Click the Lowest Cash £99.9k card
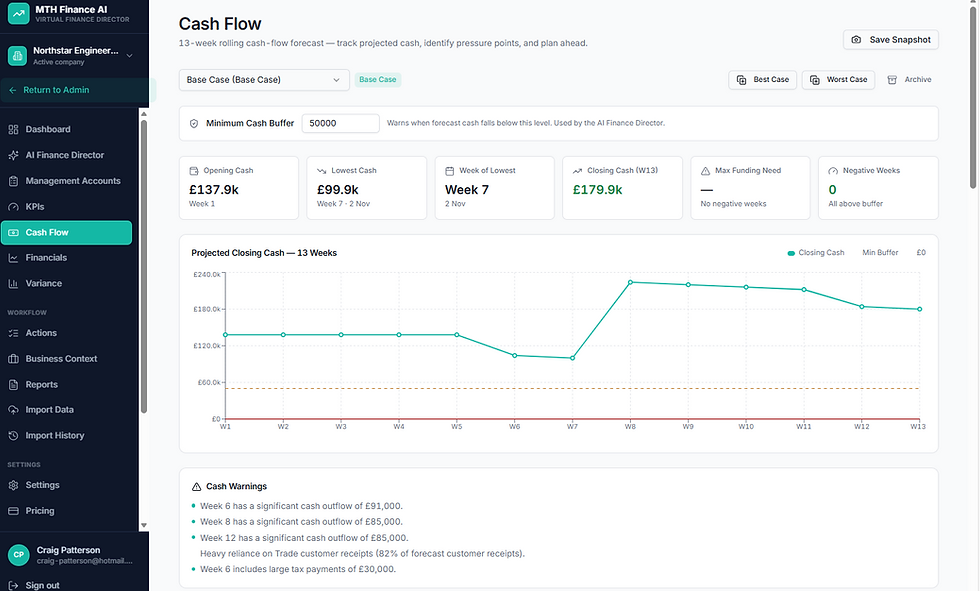 click(366, 188)
